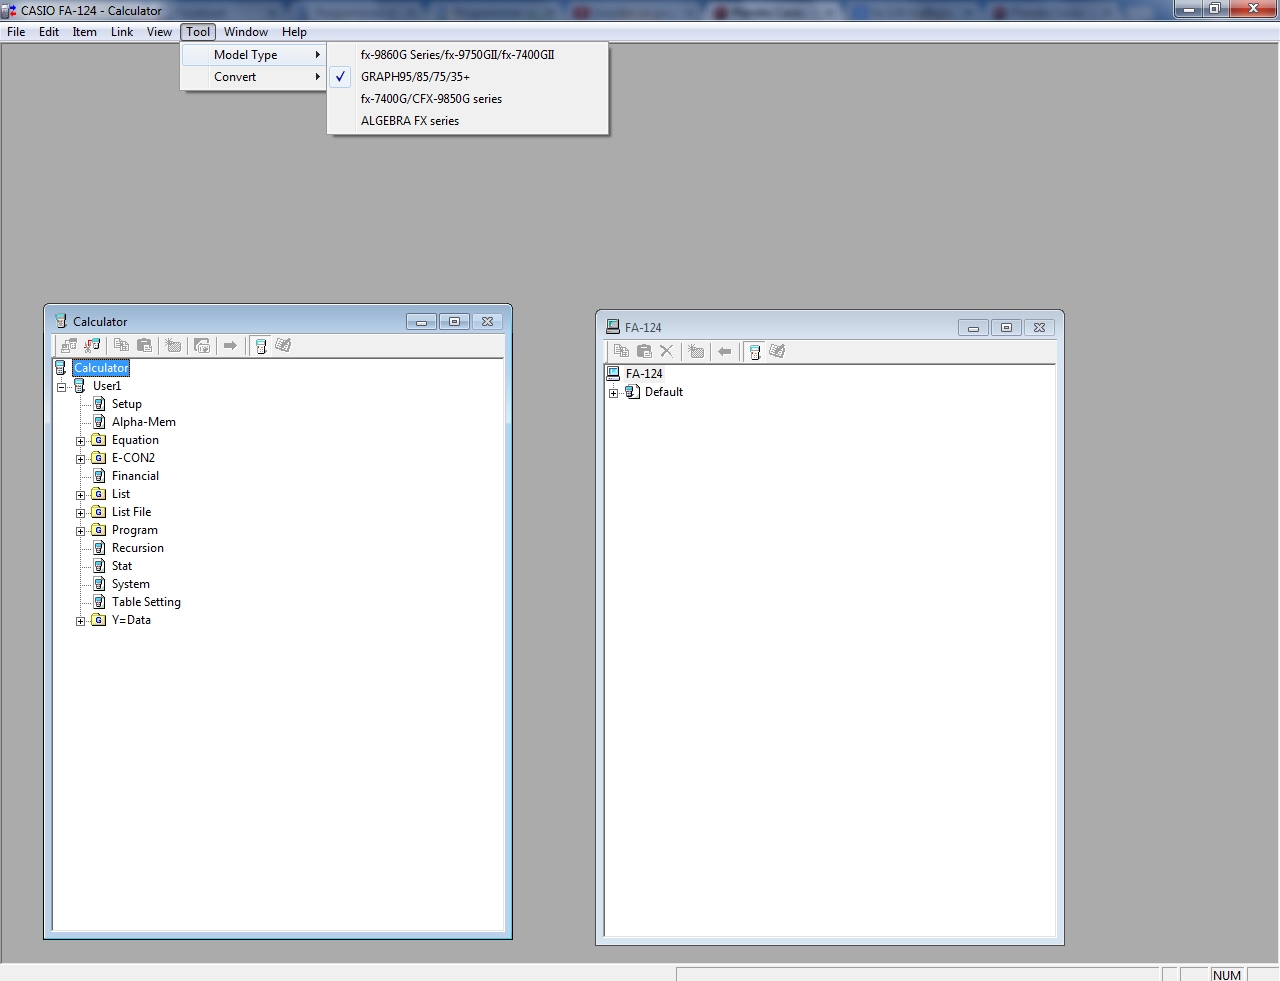
Task: Click Screen Capture icon in Calculator toolbar
Action: 202,345
